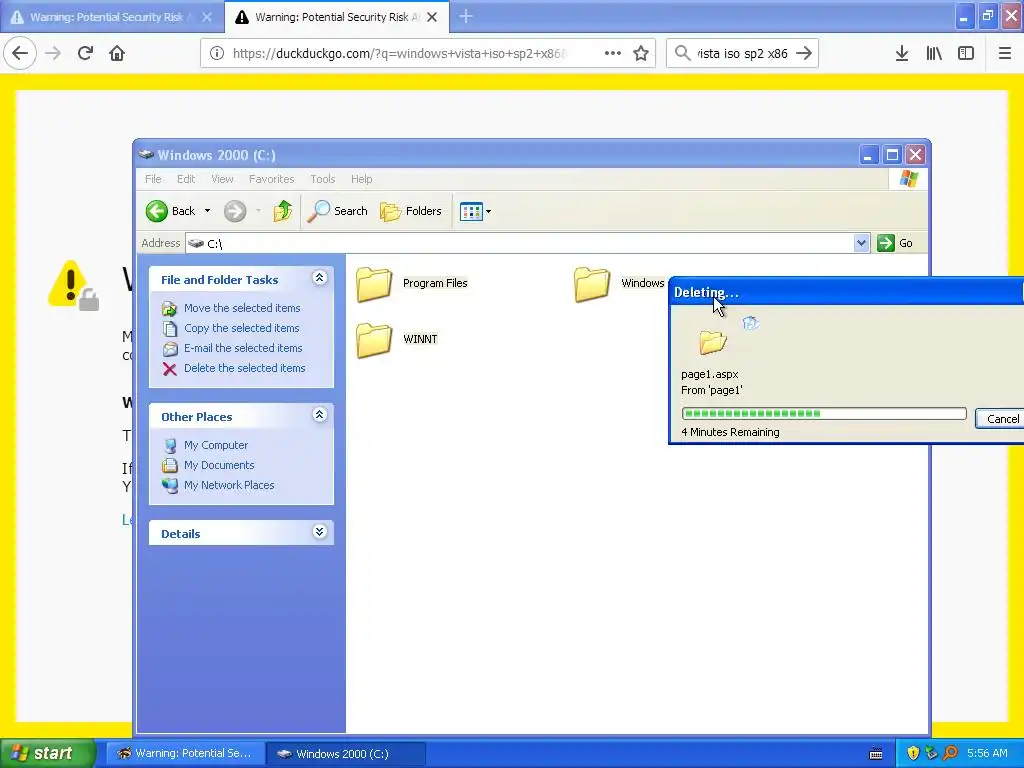Toggle the Folders pane
The width and height of the screenshot is (1024, 768).
411,211
